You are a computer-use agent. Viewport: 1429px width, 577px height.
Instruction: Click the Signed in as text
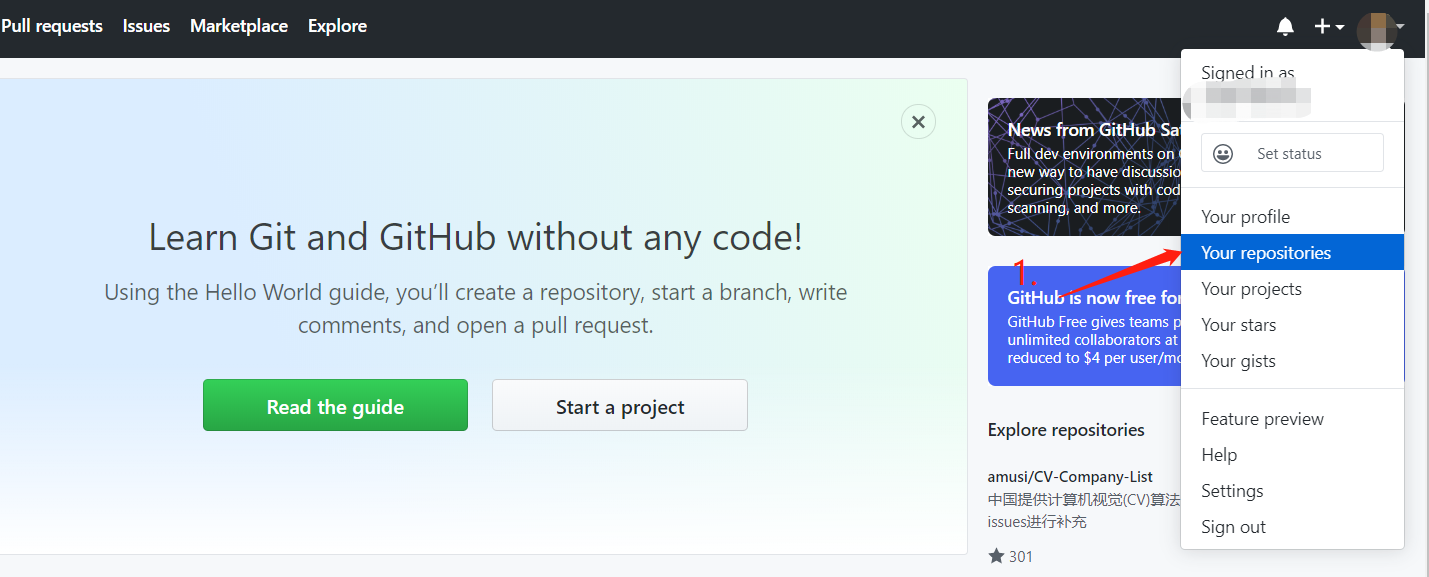click(1248, 73)
